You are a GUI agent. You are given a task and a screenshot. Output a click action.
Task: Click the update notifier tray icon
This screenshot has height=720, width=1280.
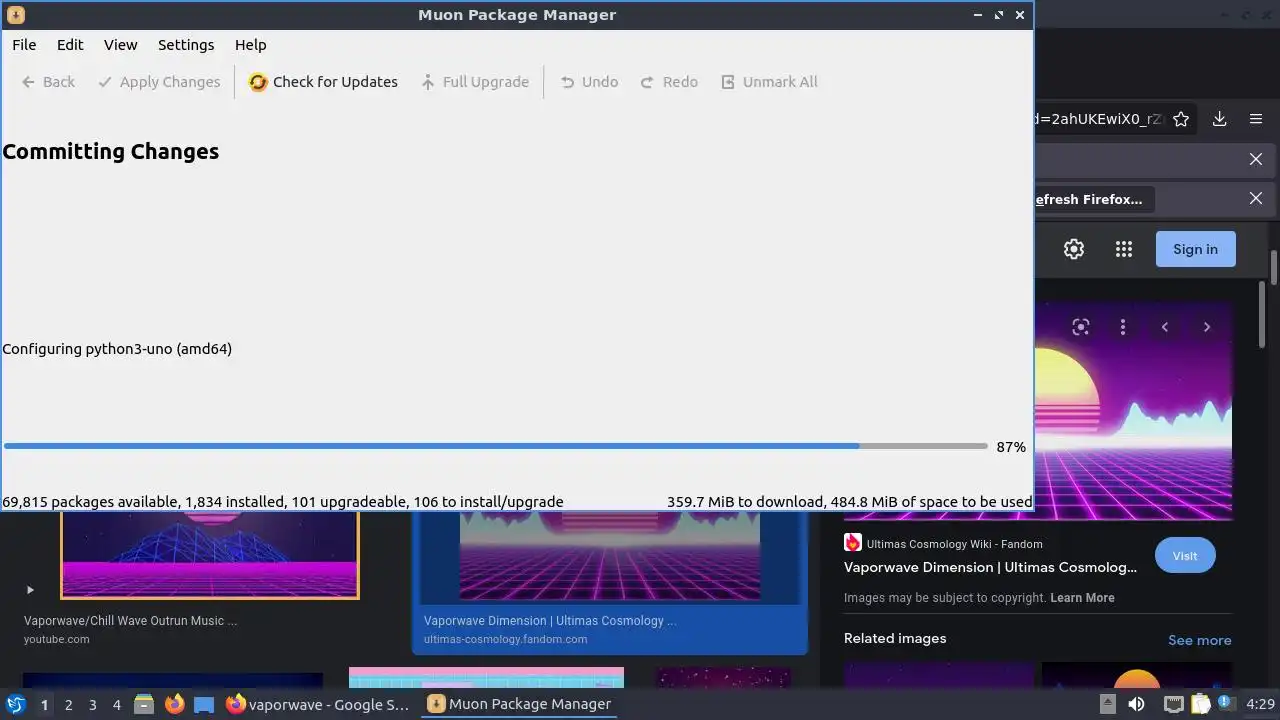[x=1224, y=704]
